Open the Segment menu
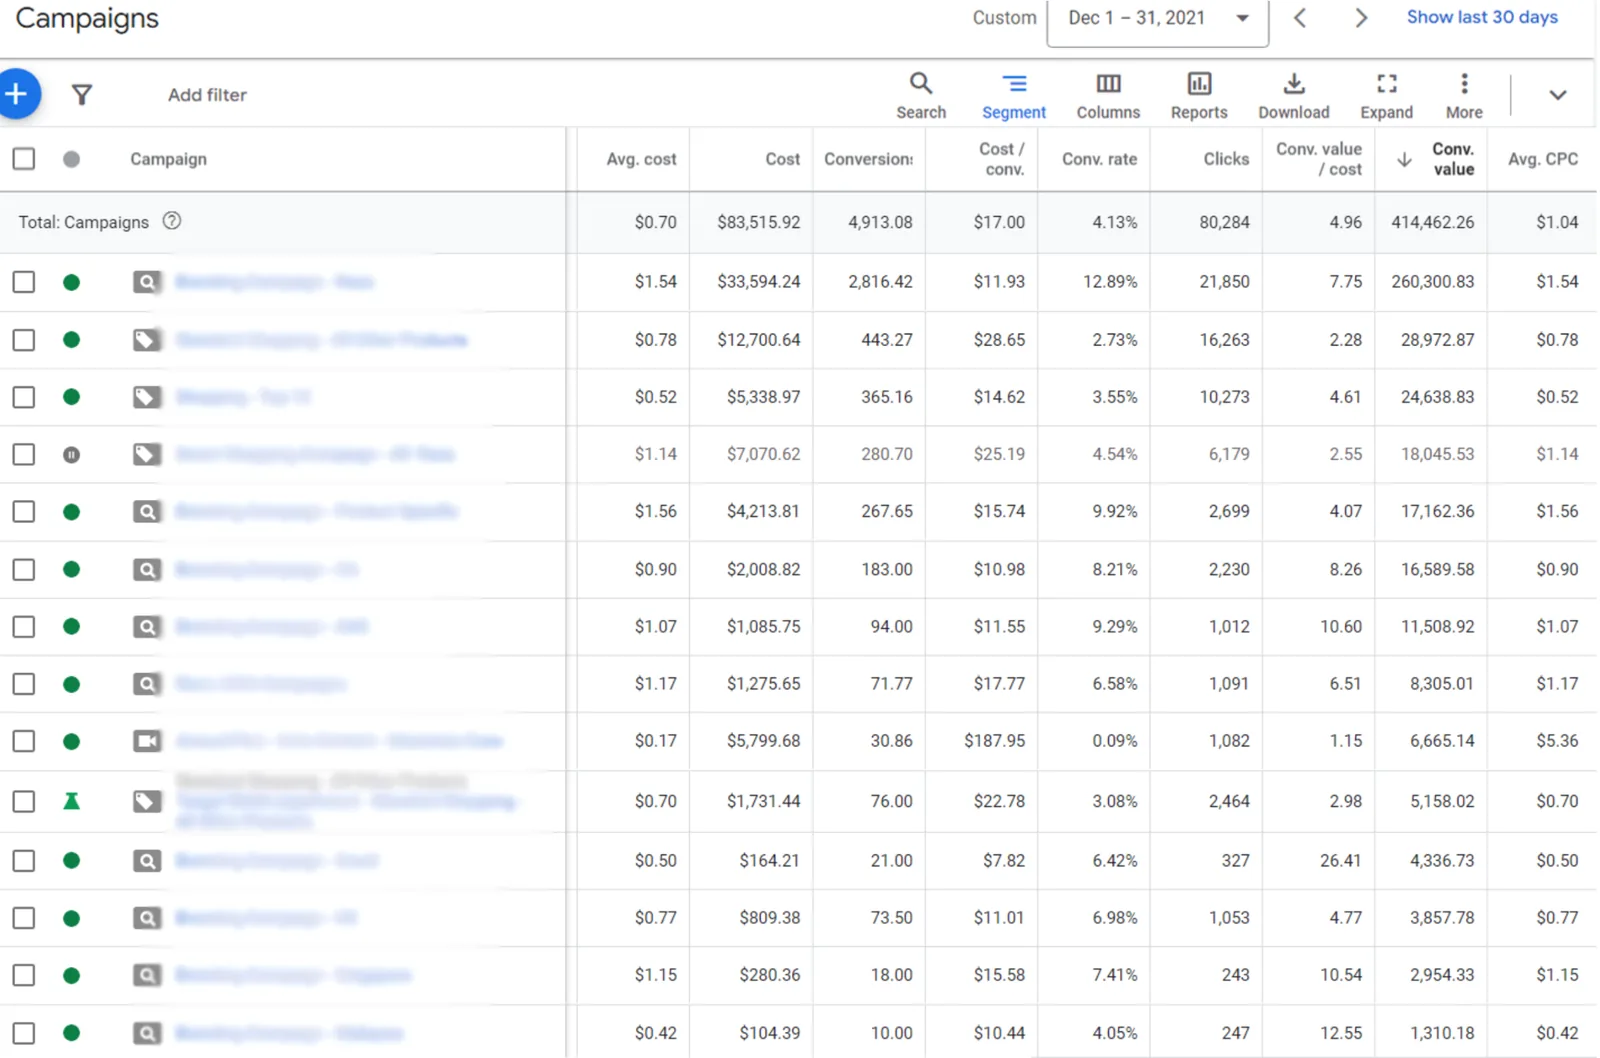 click(x=1014, y=96)
